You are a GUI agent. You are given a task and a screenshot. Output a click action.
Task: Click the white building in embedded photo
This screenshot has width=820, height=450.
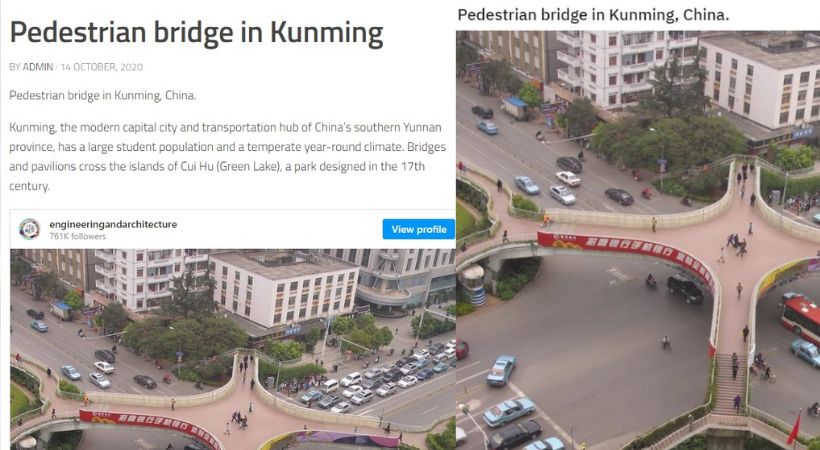[283, 289]
